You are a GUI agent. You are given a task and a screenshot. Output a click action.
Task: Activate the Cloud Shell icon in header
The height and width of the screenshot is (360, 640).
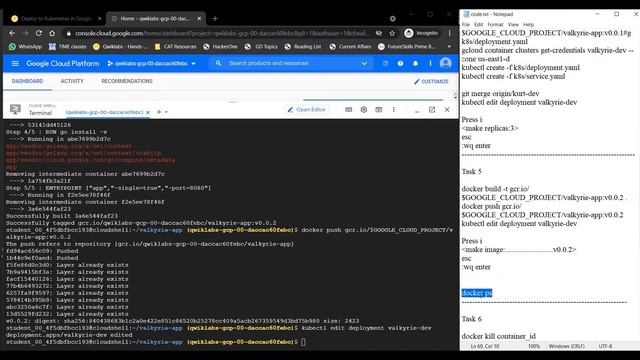(385, 64)
